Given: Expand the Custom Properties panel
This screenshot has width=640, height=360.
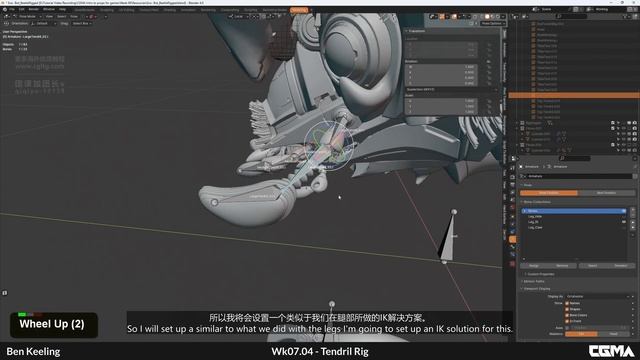Looking at the screenshot, I should pyautogui.click(x=539, y=274).
